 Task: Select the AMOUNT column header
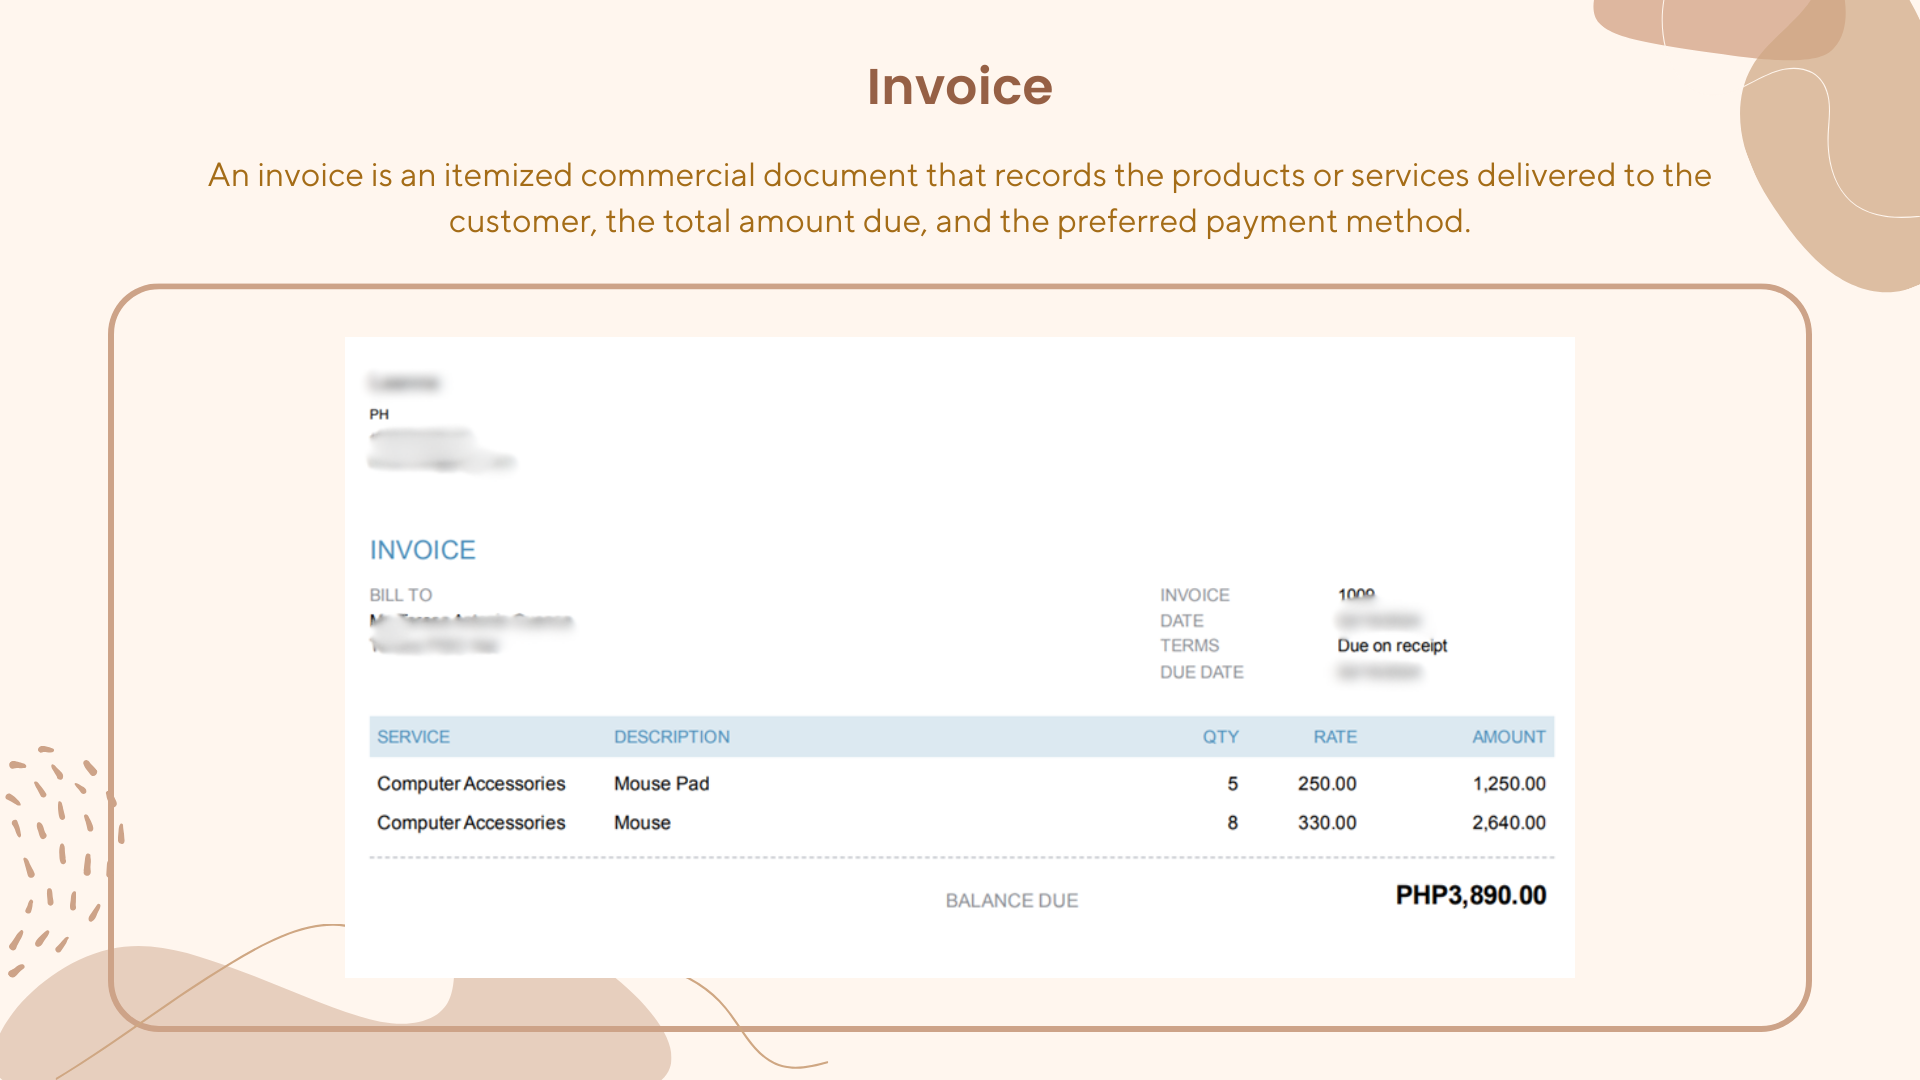pos(1508,737)
